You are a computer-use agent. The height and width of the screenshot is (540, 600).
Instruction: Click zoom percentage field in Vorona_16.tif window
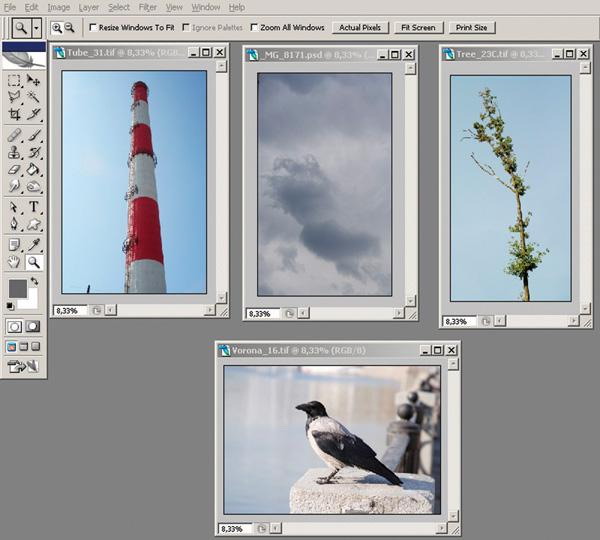click(x=232, y=528)
